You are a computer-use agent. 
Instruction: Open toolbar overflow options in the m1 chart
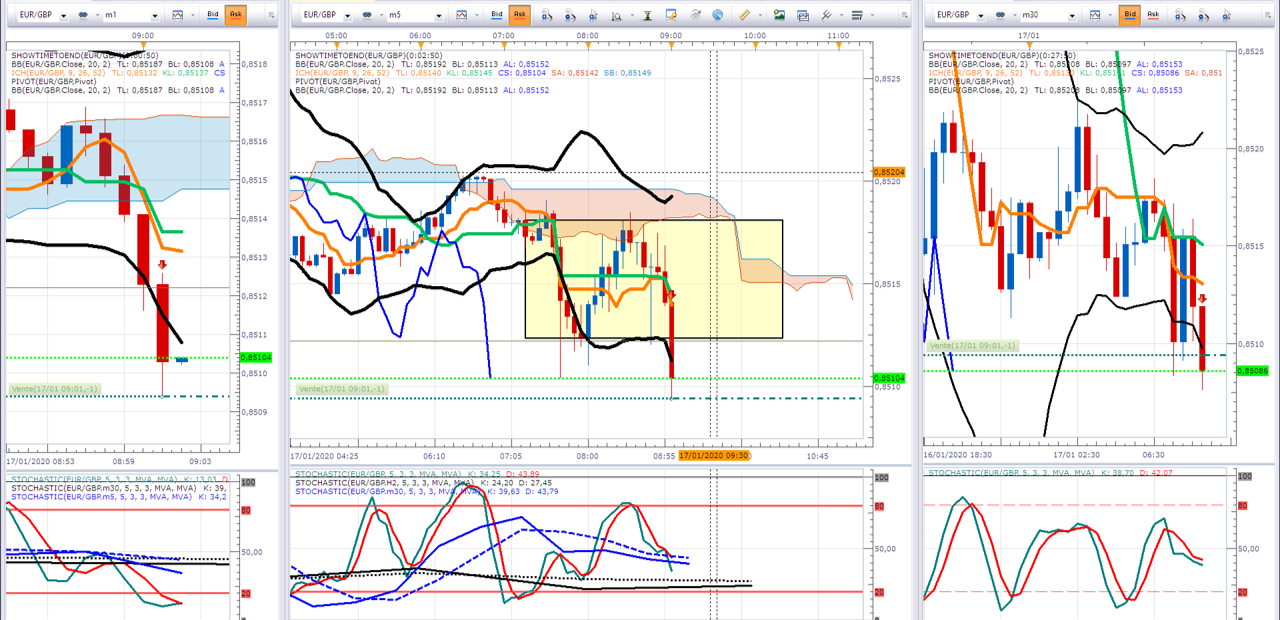point(270,16)
